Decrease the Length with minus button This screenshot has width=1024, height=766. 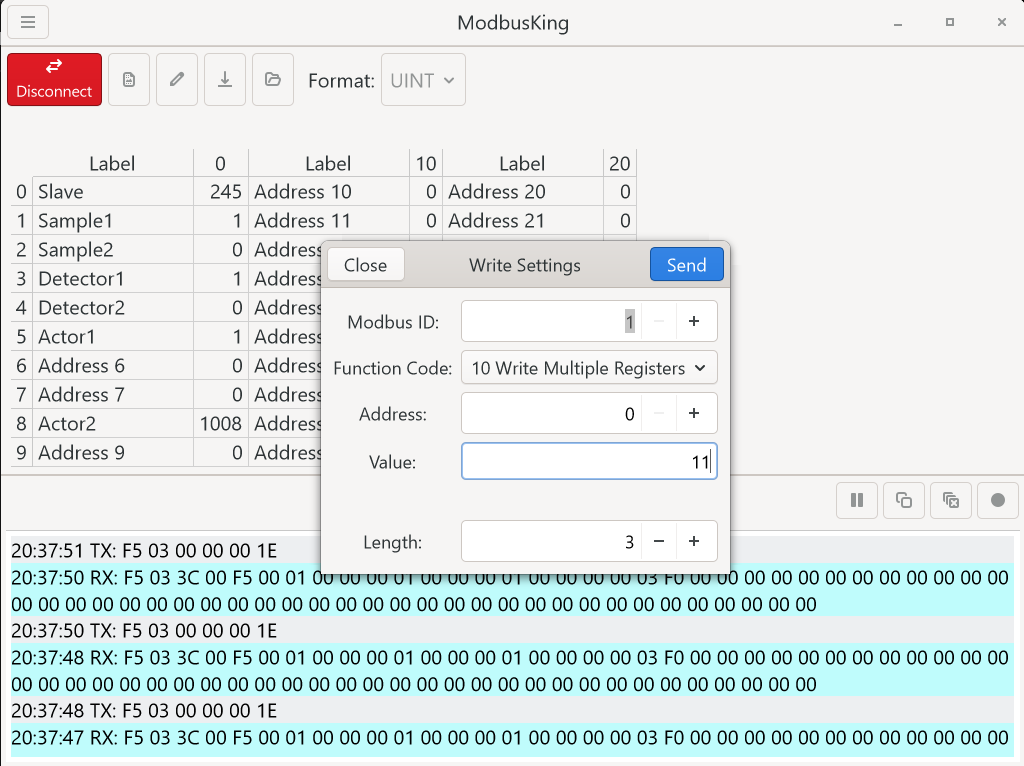coord(659,542)
